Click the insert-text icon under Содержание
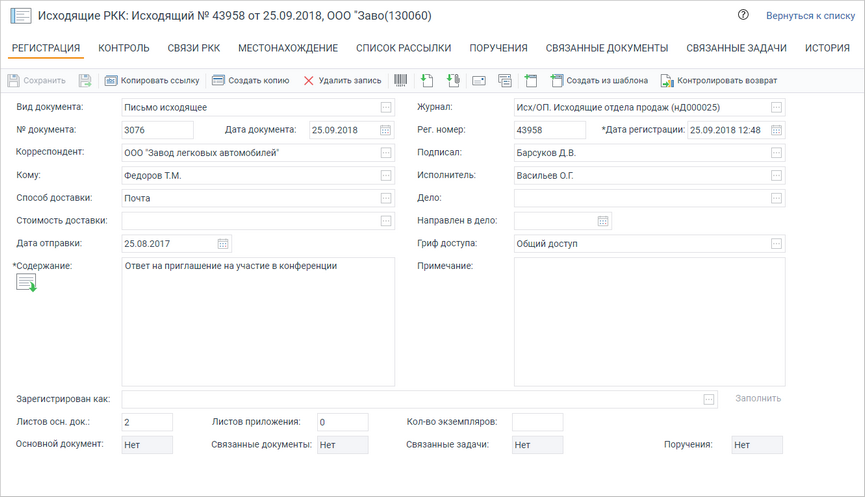 (26, 283)
